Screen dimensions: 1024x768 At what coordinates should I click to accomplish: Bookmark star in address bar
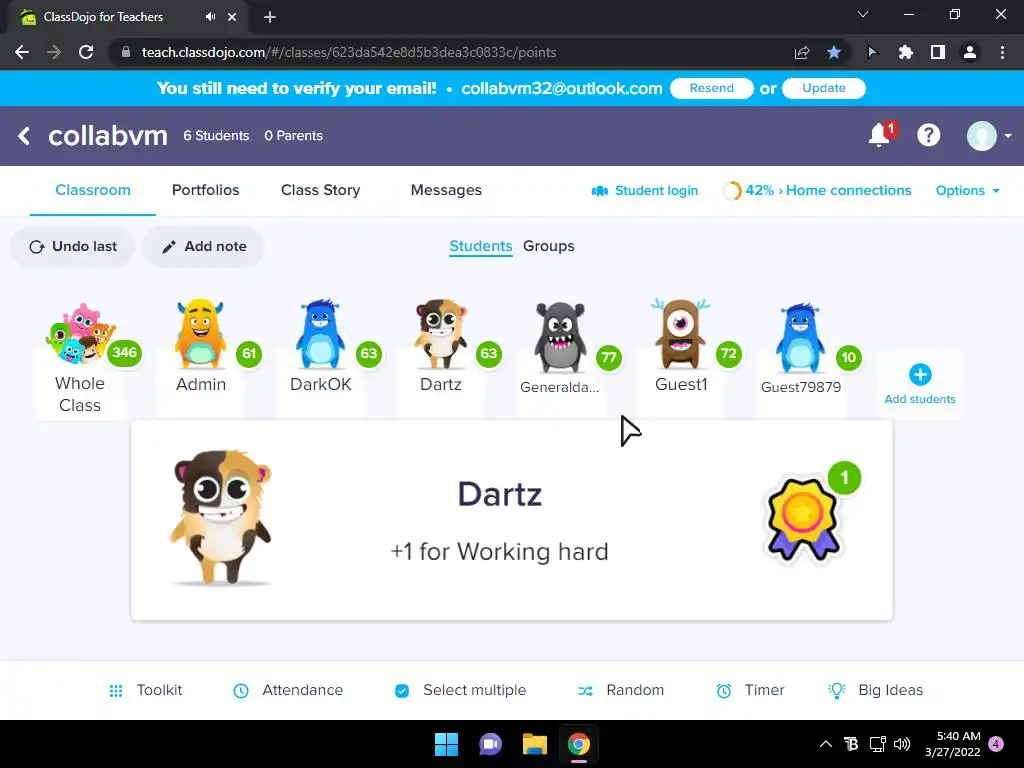click(x=834, y=52)
